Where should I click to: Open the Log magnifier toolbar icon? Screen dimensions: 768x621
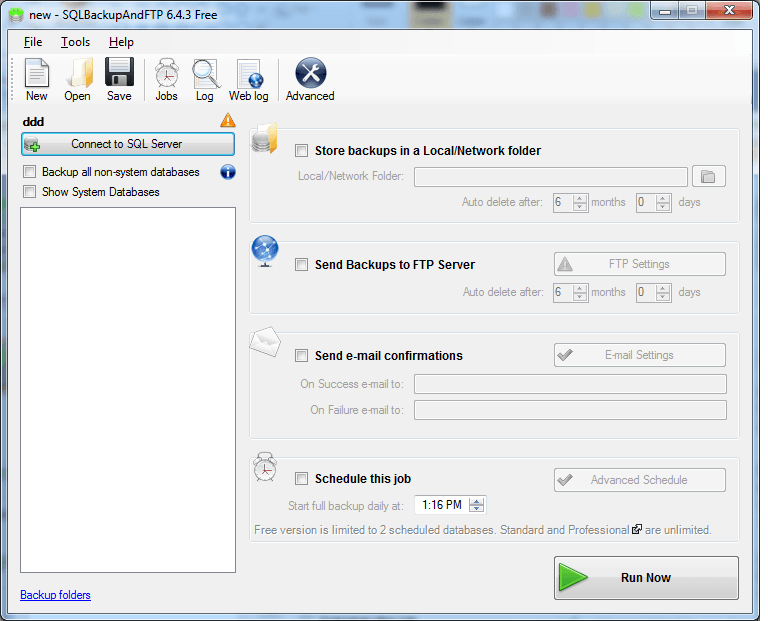tap(205, 79)
